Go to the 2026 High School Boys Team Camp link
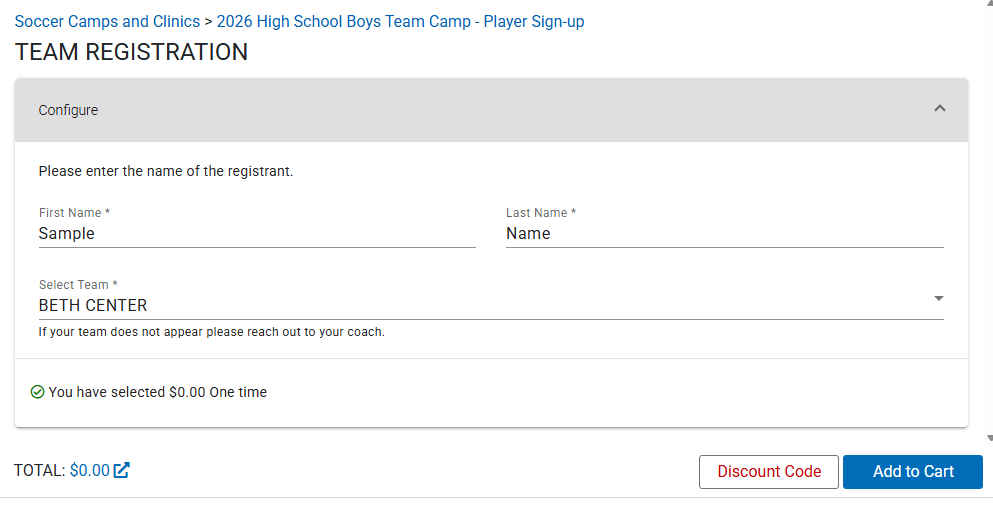 [400, 21]
